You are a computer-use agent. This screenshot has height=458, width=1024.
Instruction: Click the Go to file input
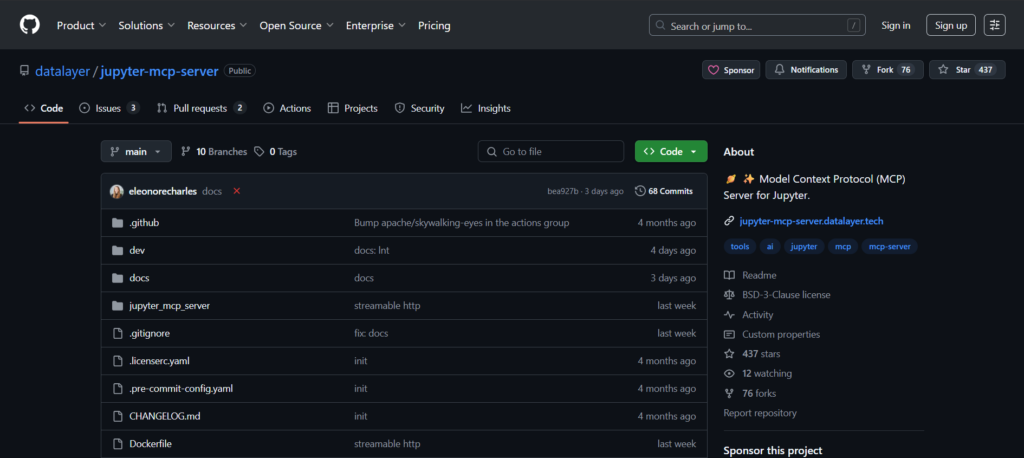coord(551,152)
